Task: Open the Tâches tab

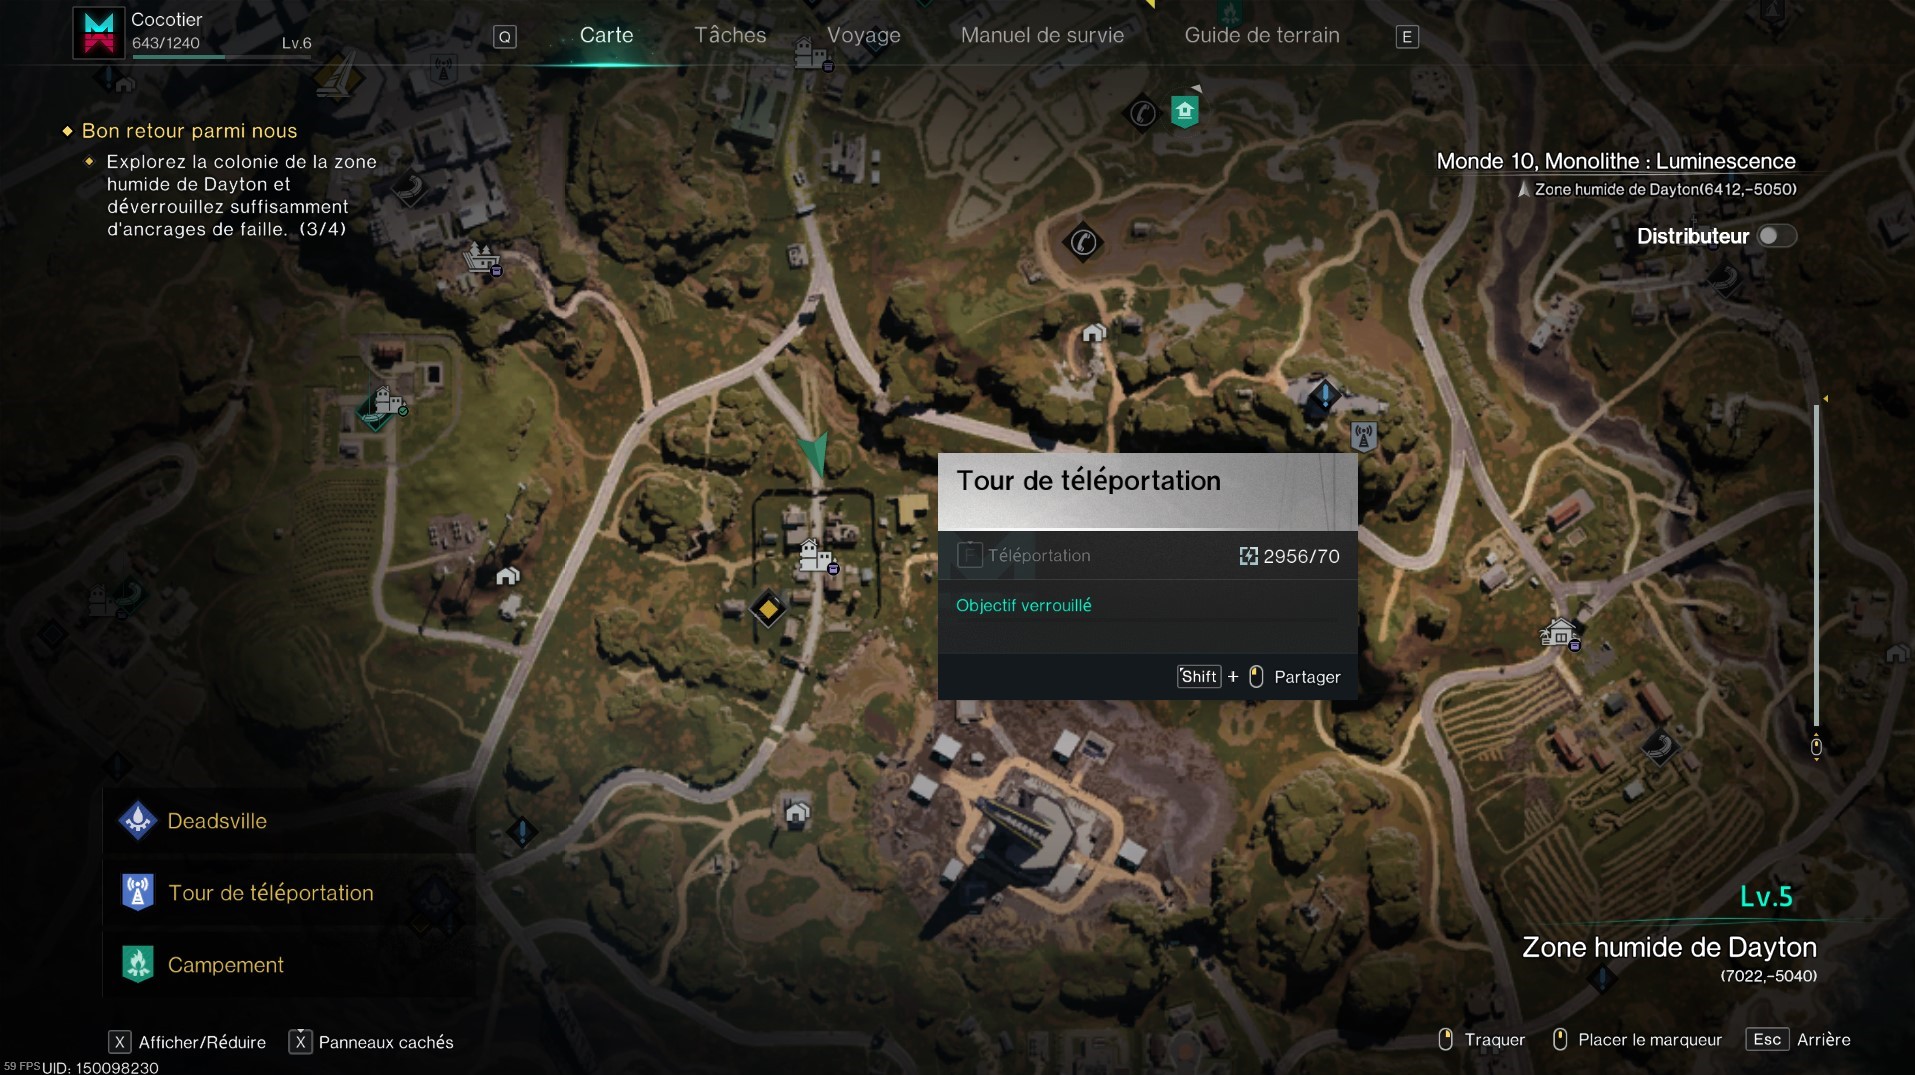Action: (730, 35)
